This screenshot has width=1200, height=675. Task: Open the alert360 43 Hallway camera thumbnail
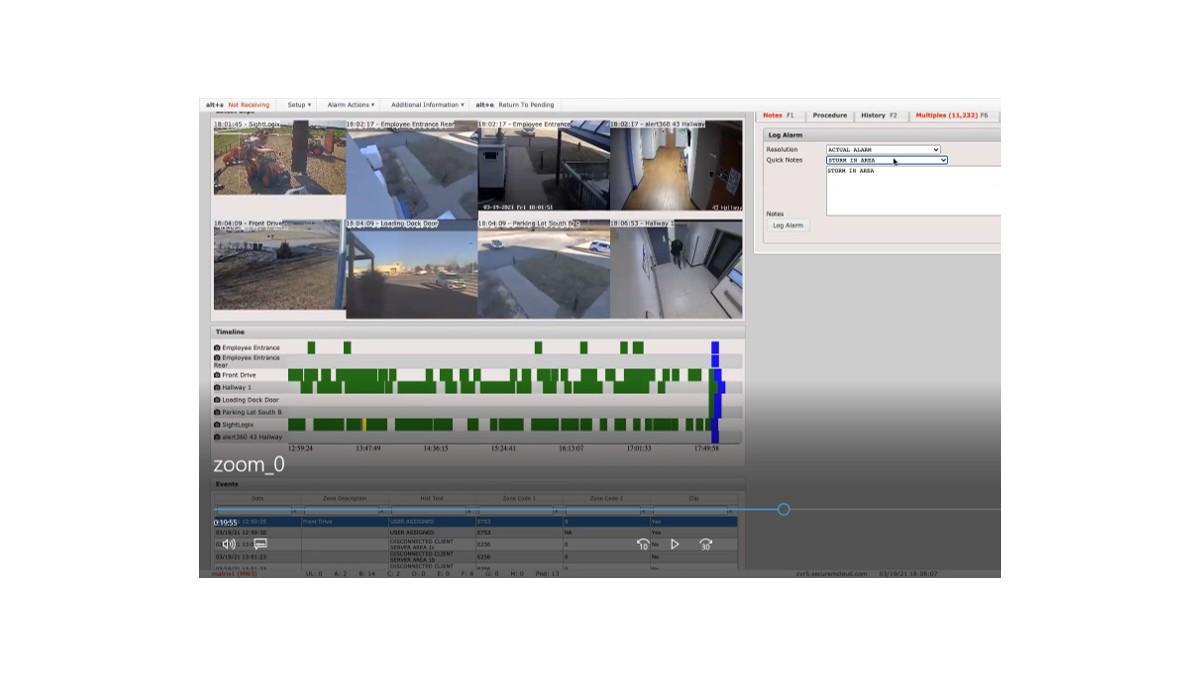pos(676,166)
